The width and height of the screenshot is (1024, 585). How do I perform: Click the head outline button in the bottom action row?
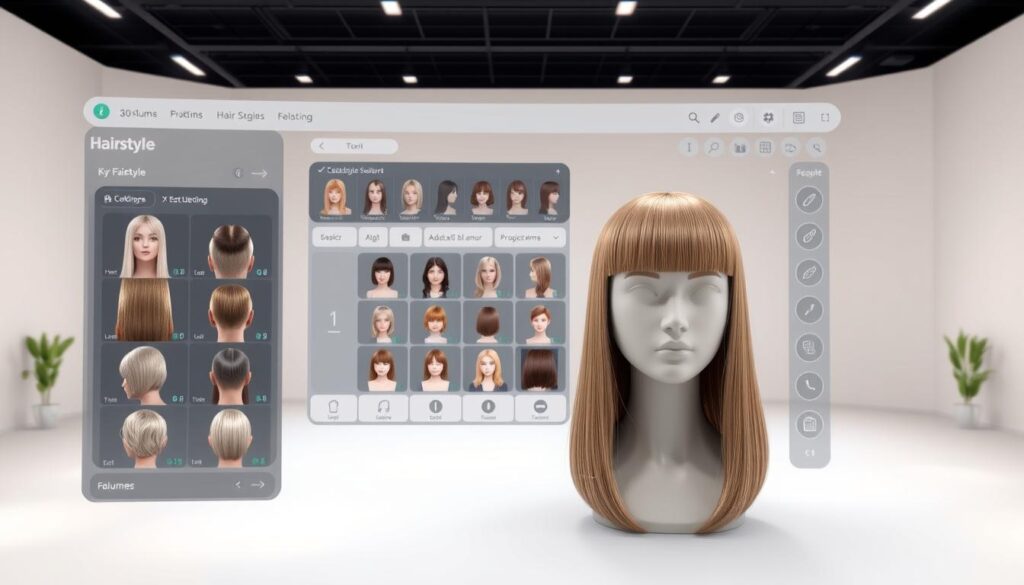(x=333, y=409)
